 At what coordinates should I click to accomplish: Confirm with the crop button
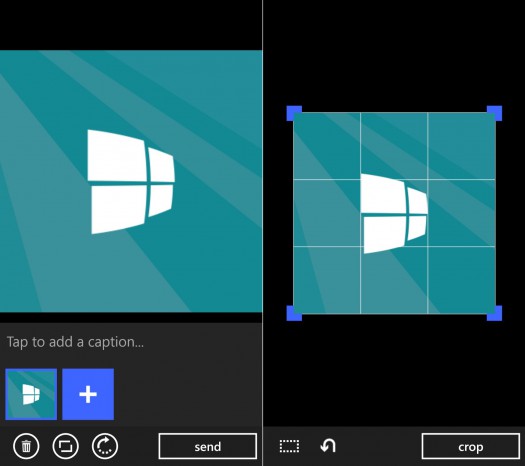click(x=471, y=446)
